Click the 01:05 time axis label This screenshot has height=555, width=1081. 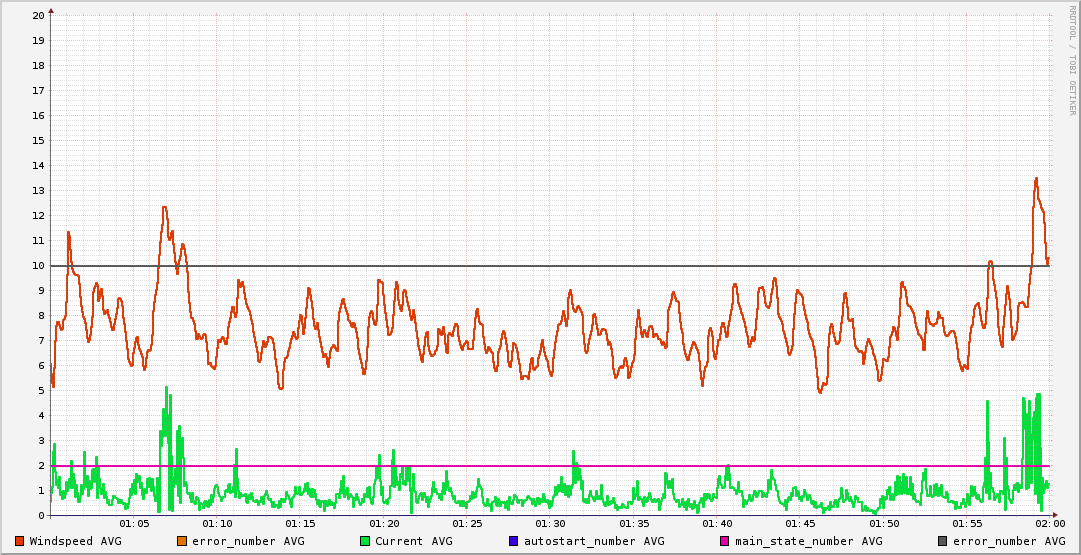134,523
